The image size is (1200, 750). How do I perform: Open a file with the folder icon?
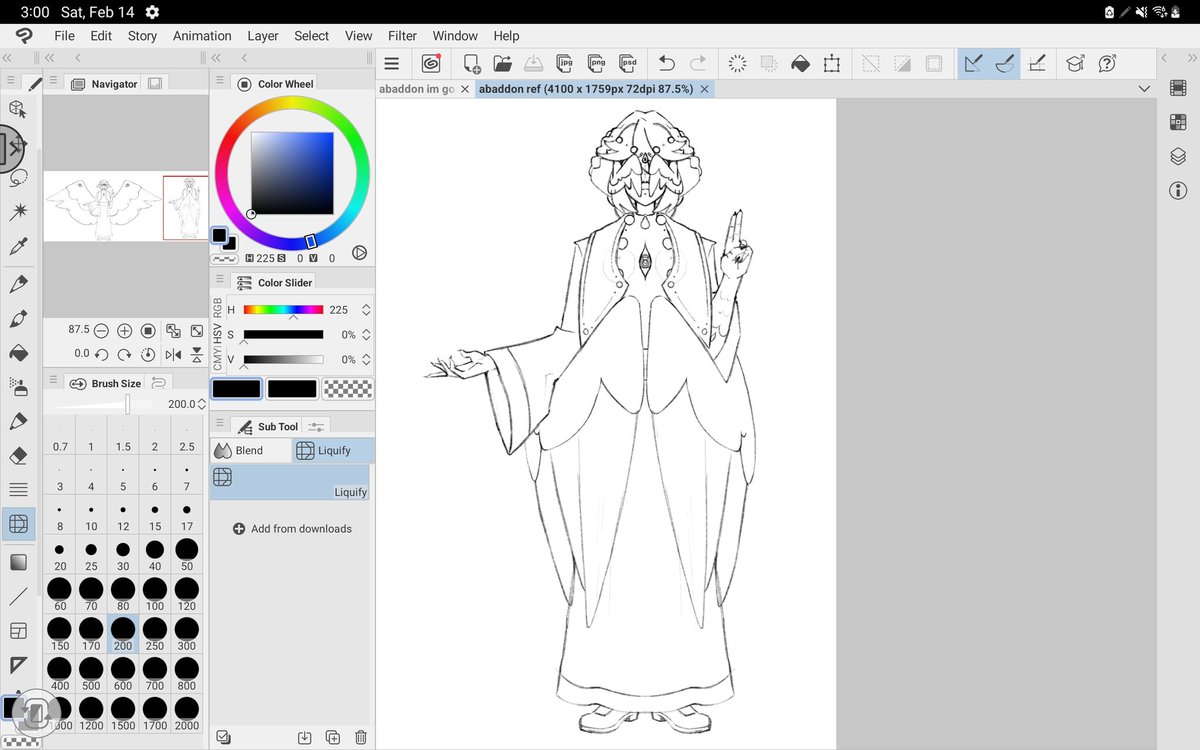pos(502,63)
